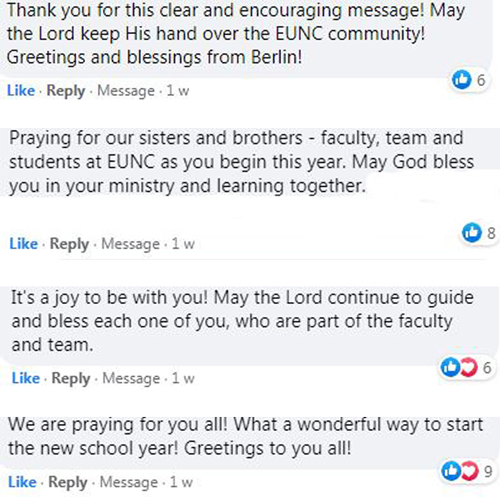Click heart reaction icon on joy comment
The width and height of the screenshot is (500, 497).
[x=467, y=367]
